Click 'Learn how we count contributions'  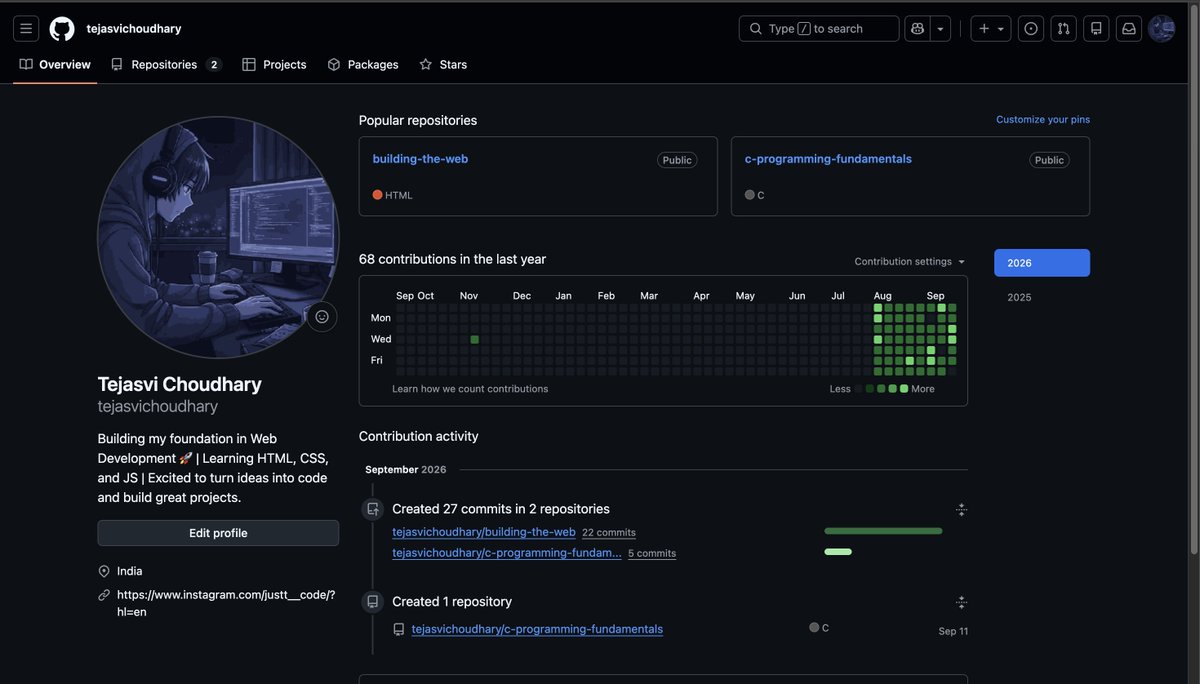click(x=470, y=389)
